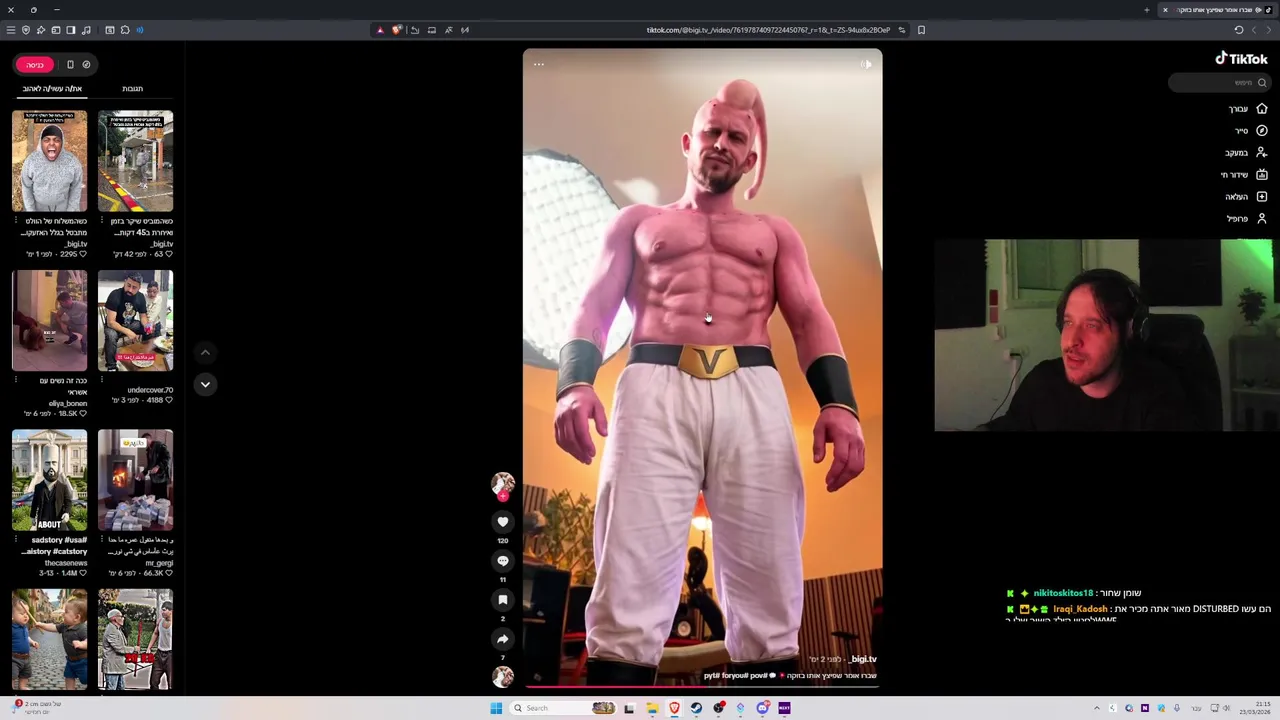This screenshot has height=720, width=1280.
Task: Click the #foryou hashtag in the caption
Action: tap(735, 676)
